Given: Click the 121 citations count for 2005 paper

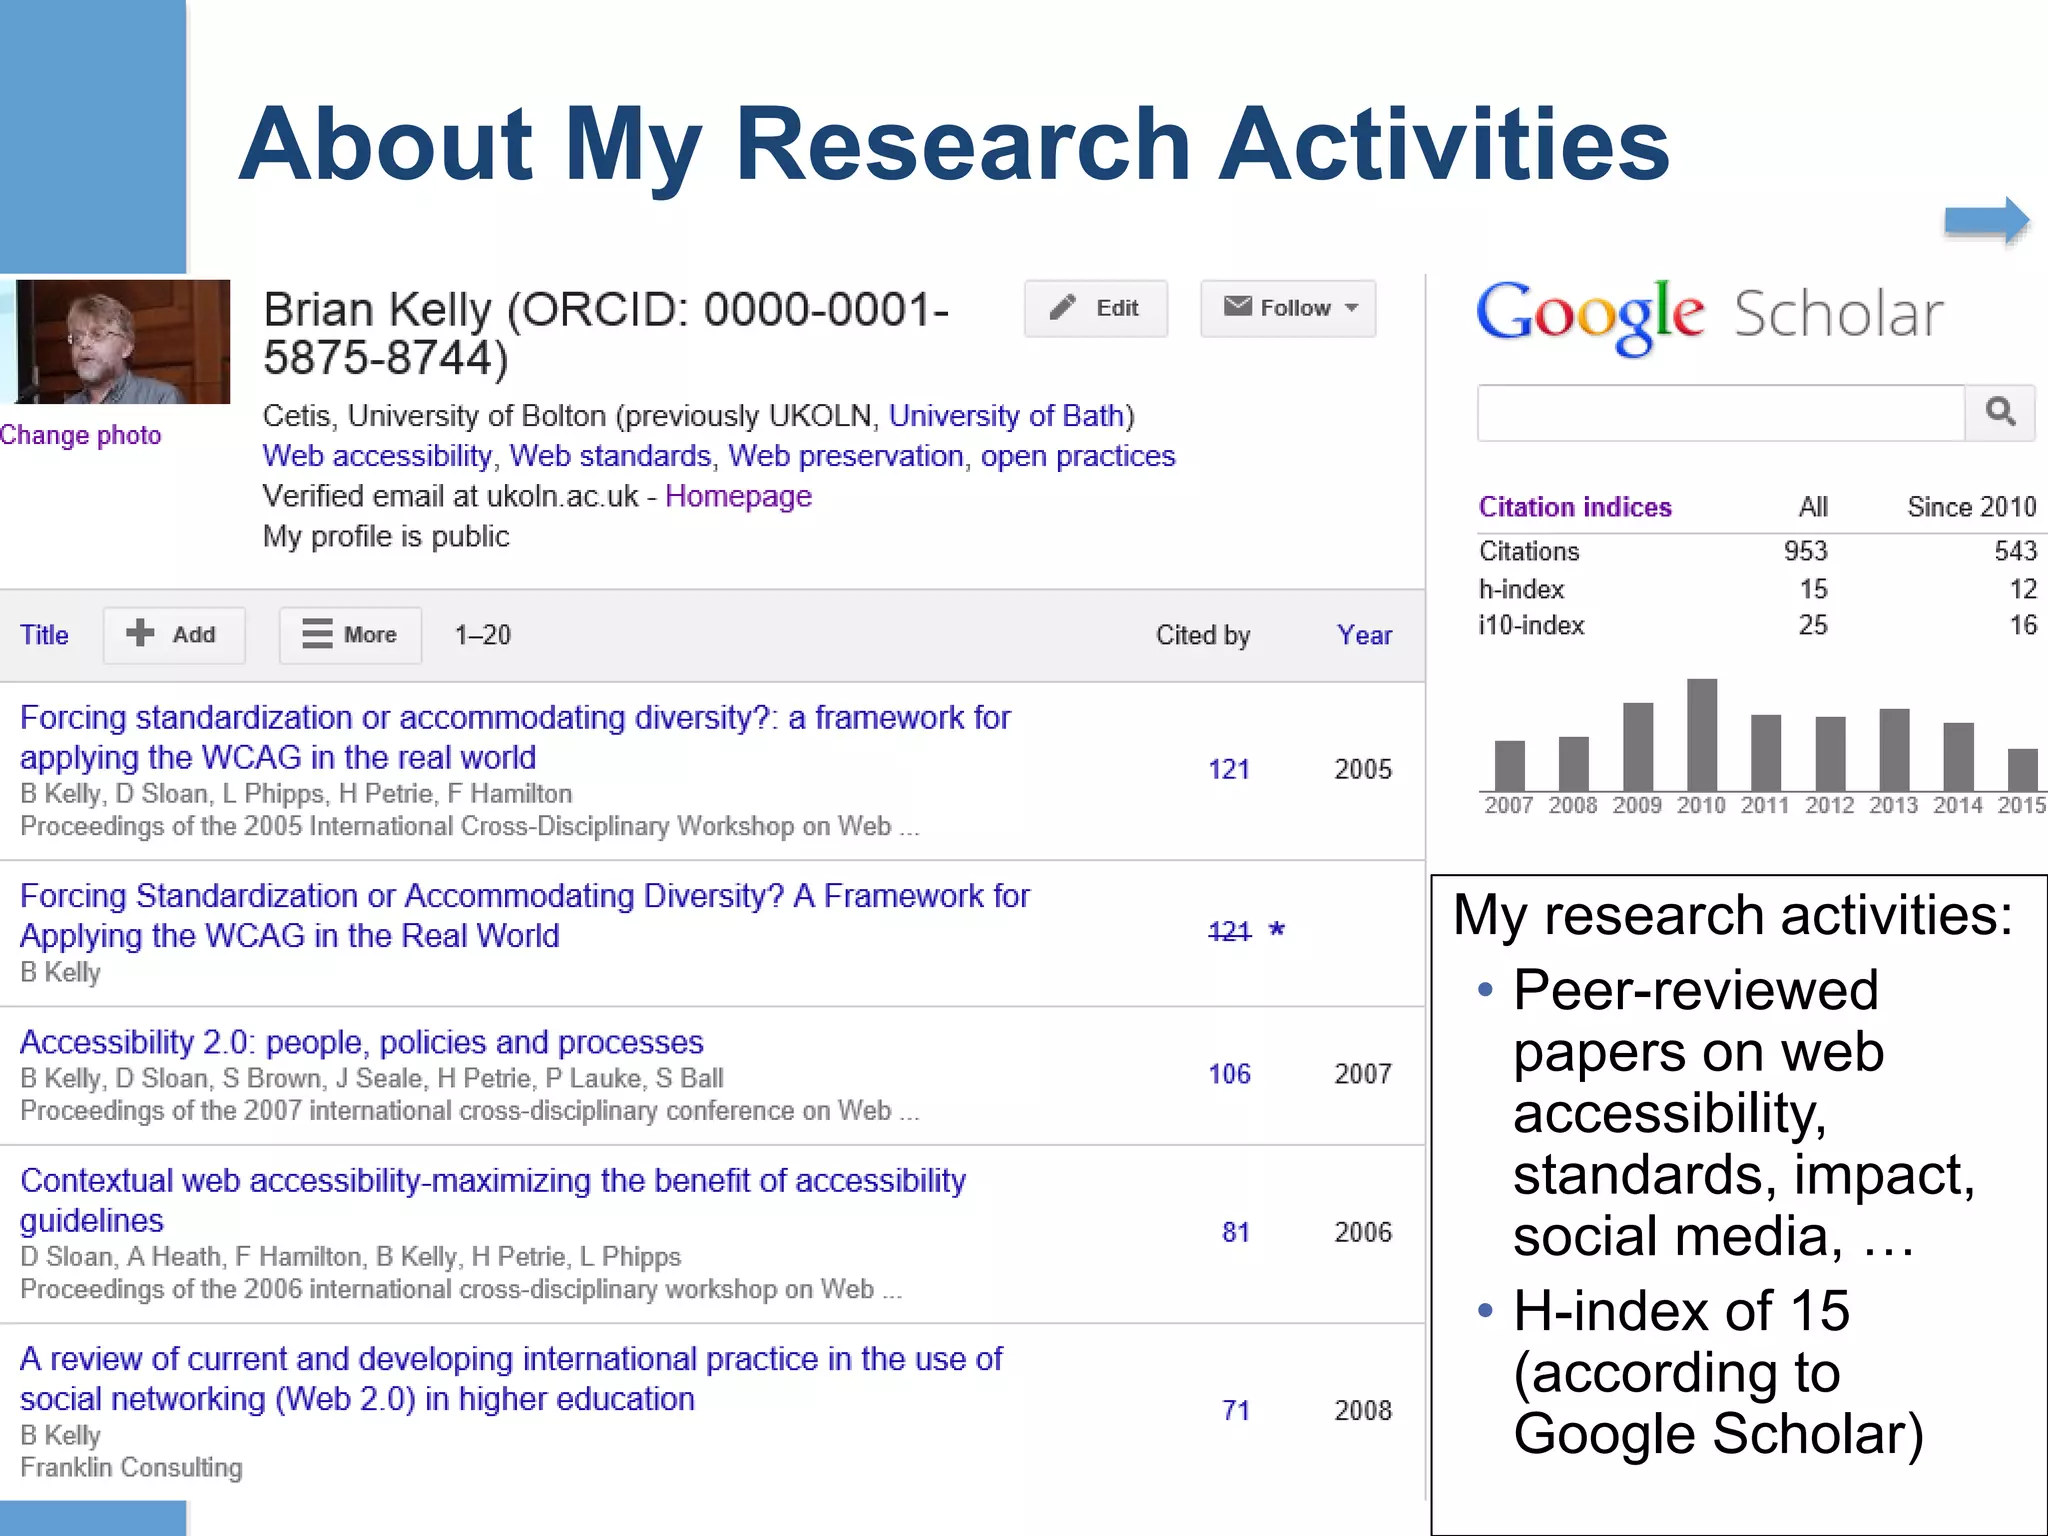Looking at the screenshot, I should pyautogui.click(x=1229, y=769).
